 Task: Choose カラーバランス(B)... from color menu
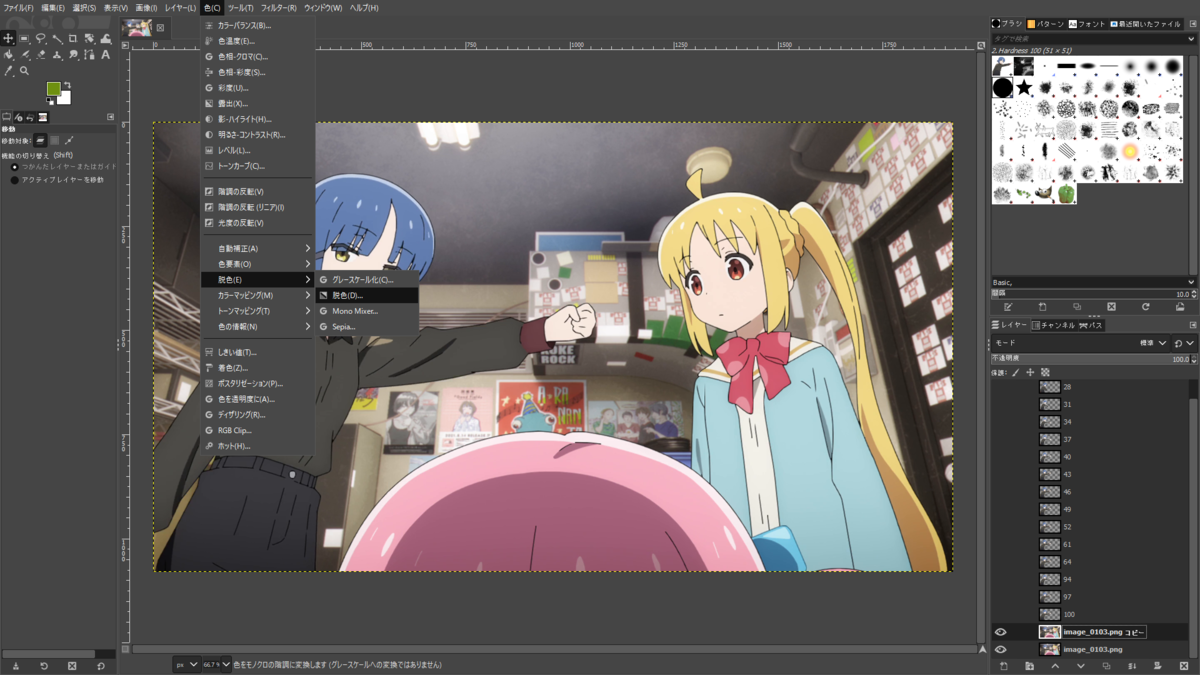(258, 25)
